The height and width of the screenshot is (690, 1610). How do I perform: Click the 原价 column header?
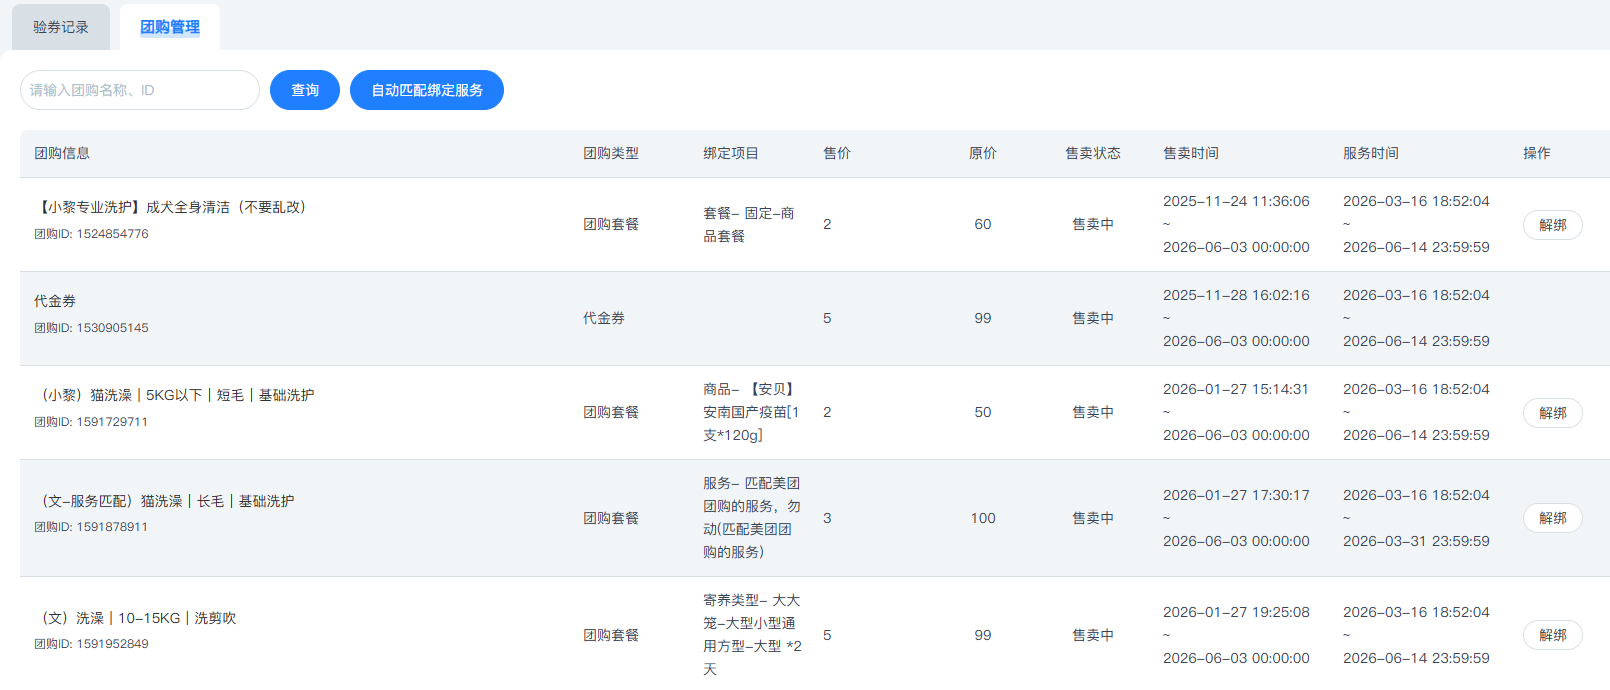983,153
